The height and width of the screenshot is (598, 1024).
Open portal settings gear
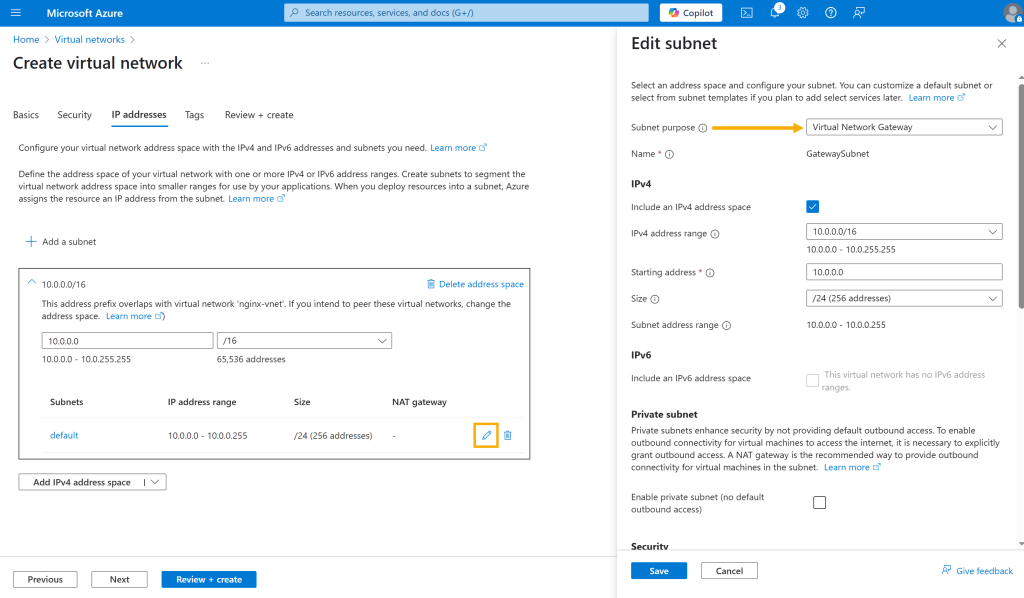pos(803,12)
